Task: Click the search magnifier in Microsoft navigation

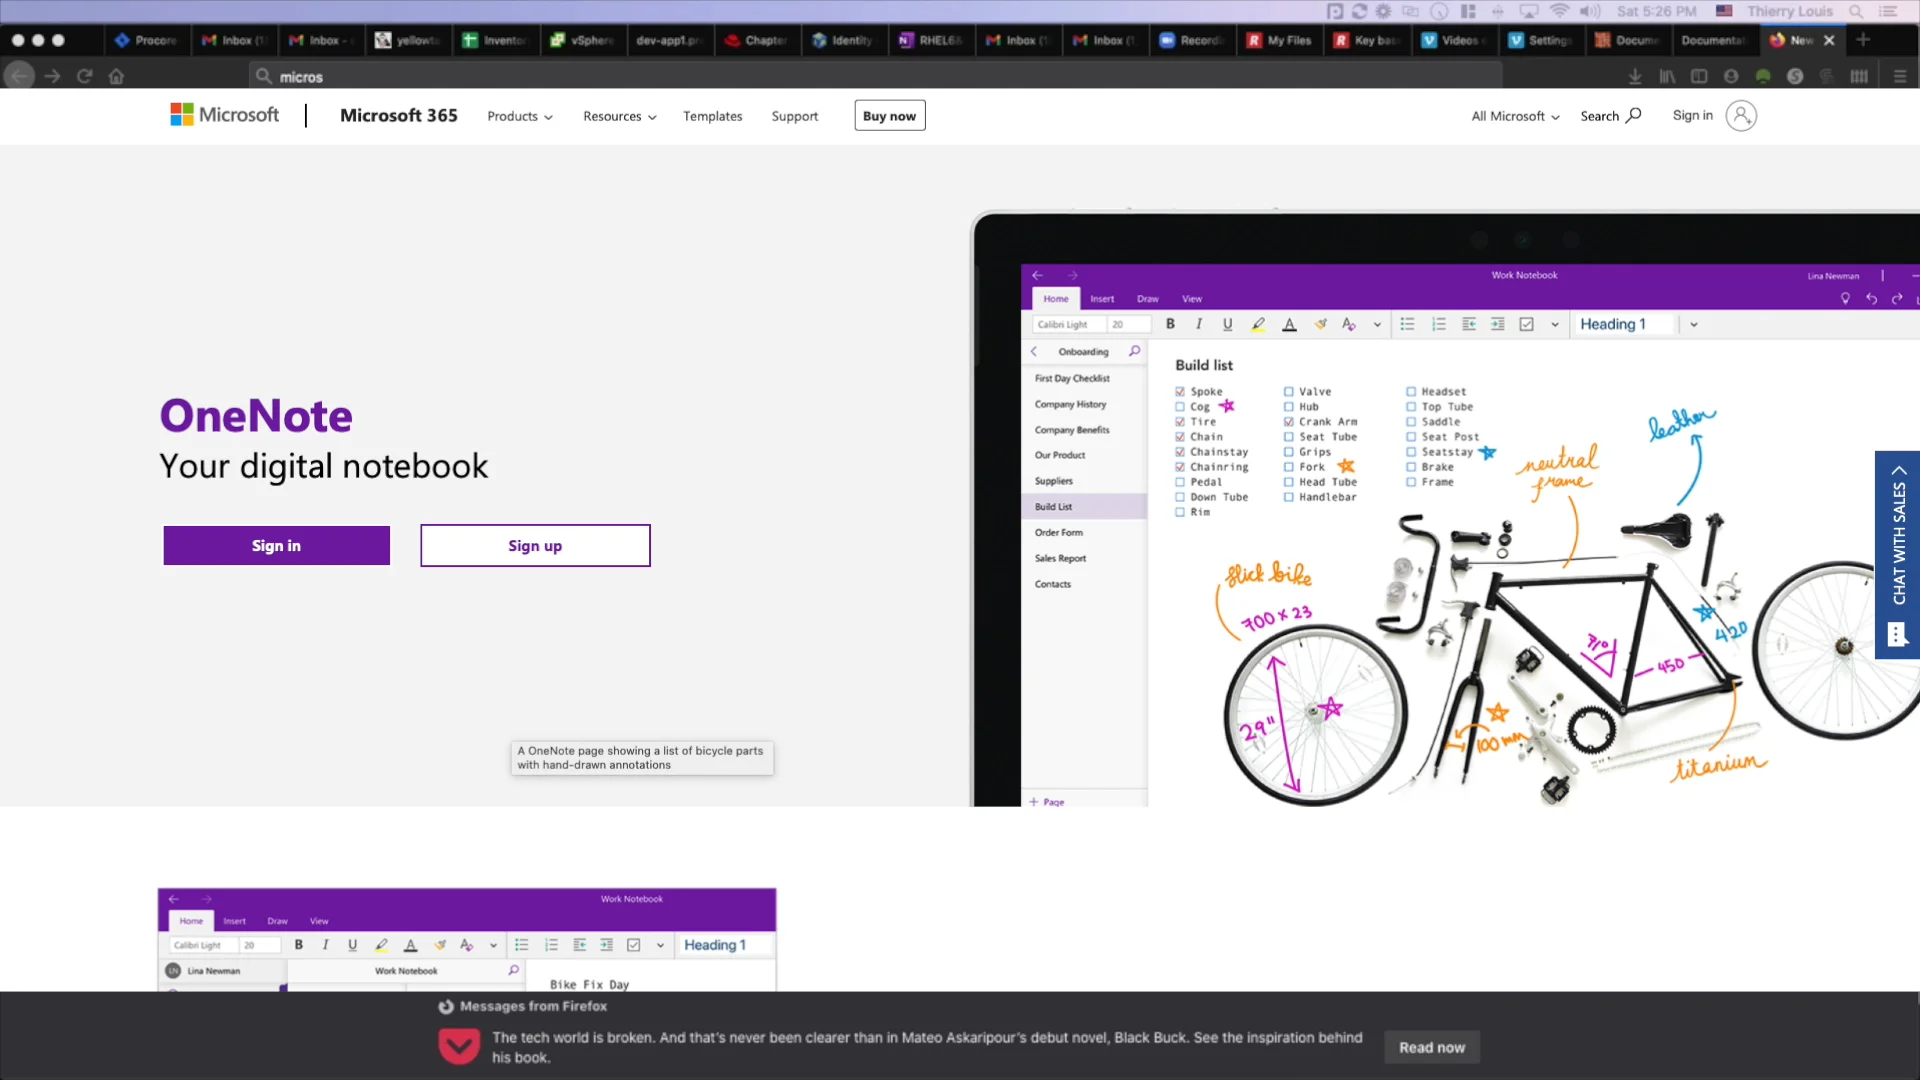Action: (x=1632, y=115)
